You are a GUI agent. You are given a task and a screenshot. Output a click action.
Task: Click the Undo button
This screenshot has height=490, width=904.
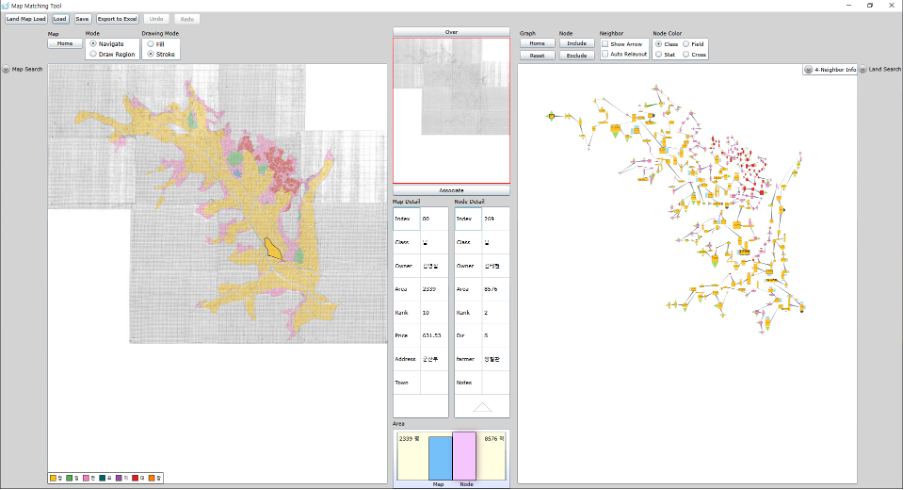point(156,19)
